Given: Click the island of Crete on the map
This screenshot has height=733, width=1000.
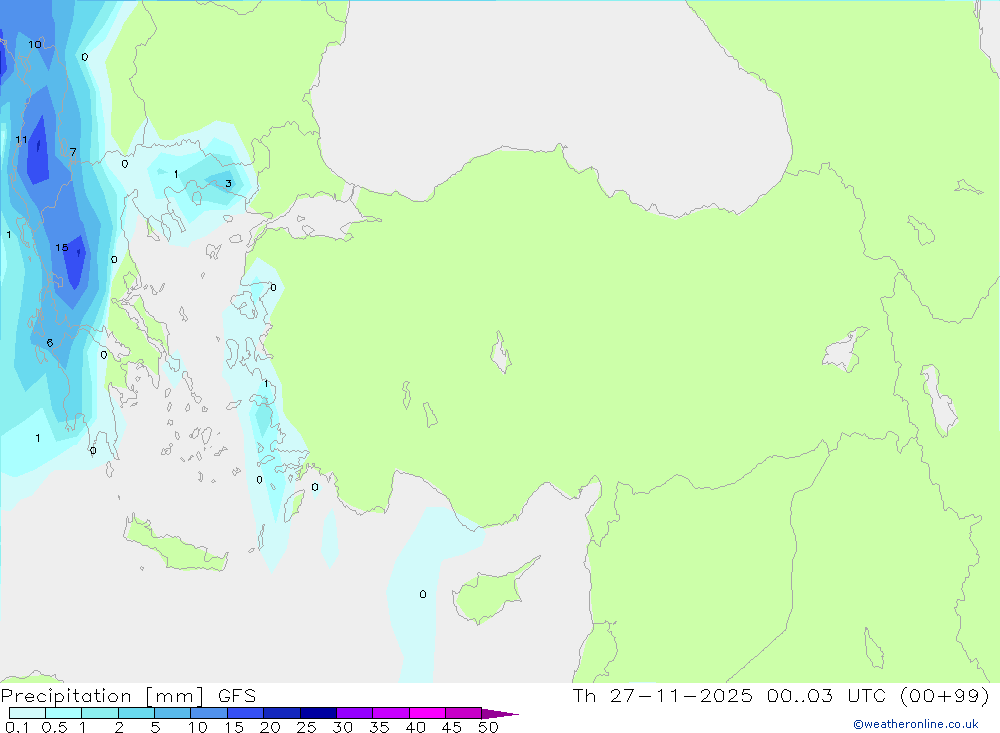Looking at the screenshot, I should tap(175, 547).
